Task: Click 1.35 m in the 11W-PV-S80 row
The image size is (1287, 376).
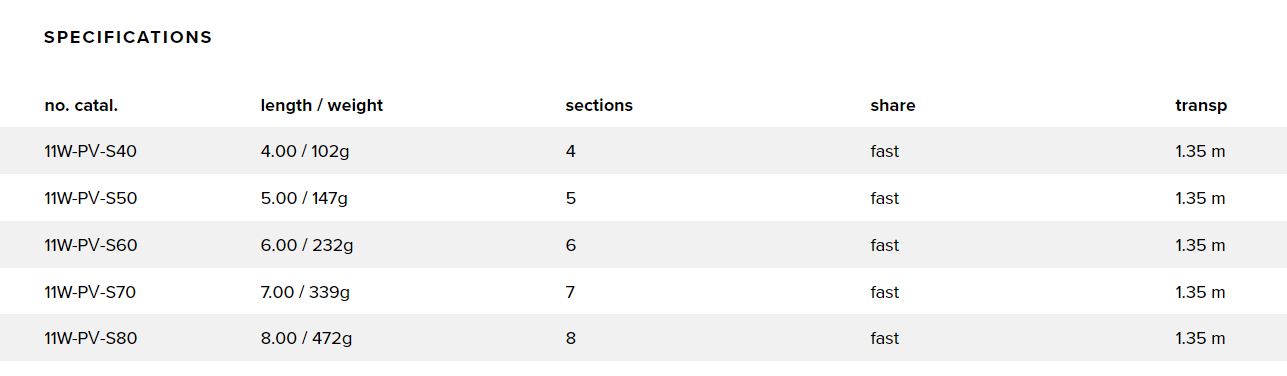Action: click(x=1200, y=339)
